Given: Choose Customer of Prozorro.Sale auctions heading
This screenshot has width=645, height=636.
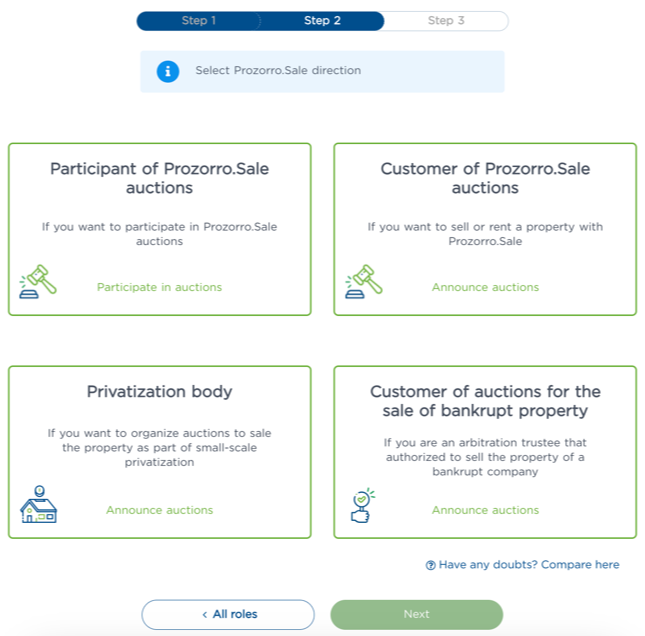Looking at the screenshot, I should (485, 178).
